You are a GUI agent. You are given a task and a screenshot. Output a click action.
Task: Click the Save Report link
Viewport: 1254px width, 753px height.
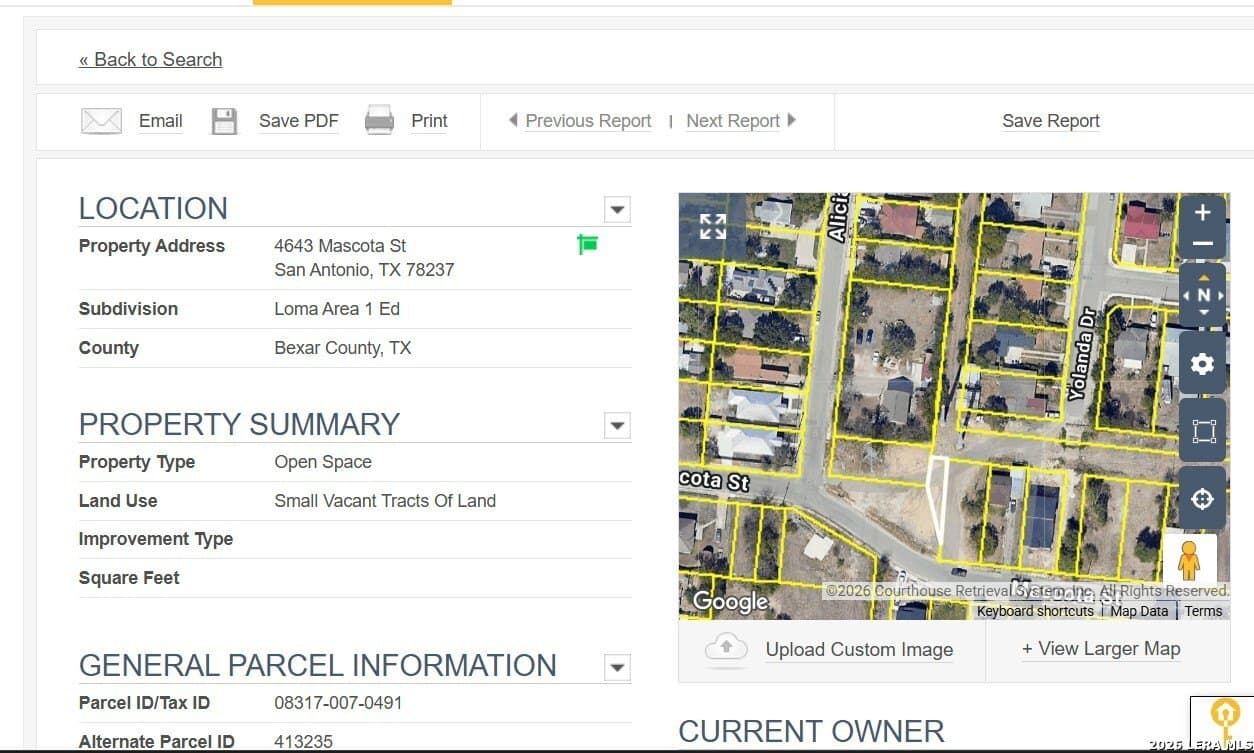(1050, 120)
